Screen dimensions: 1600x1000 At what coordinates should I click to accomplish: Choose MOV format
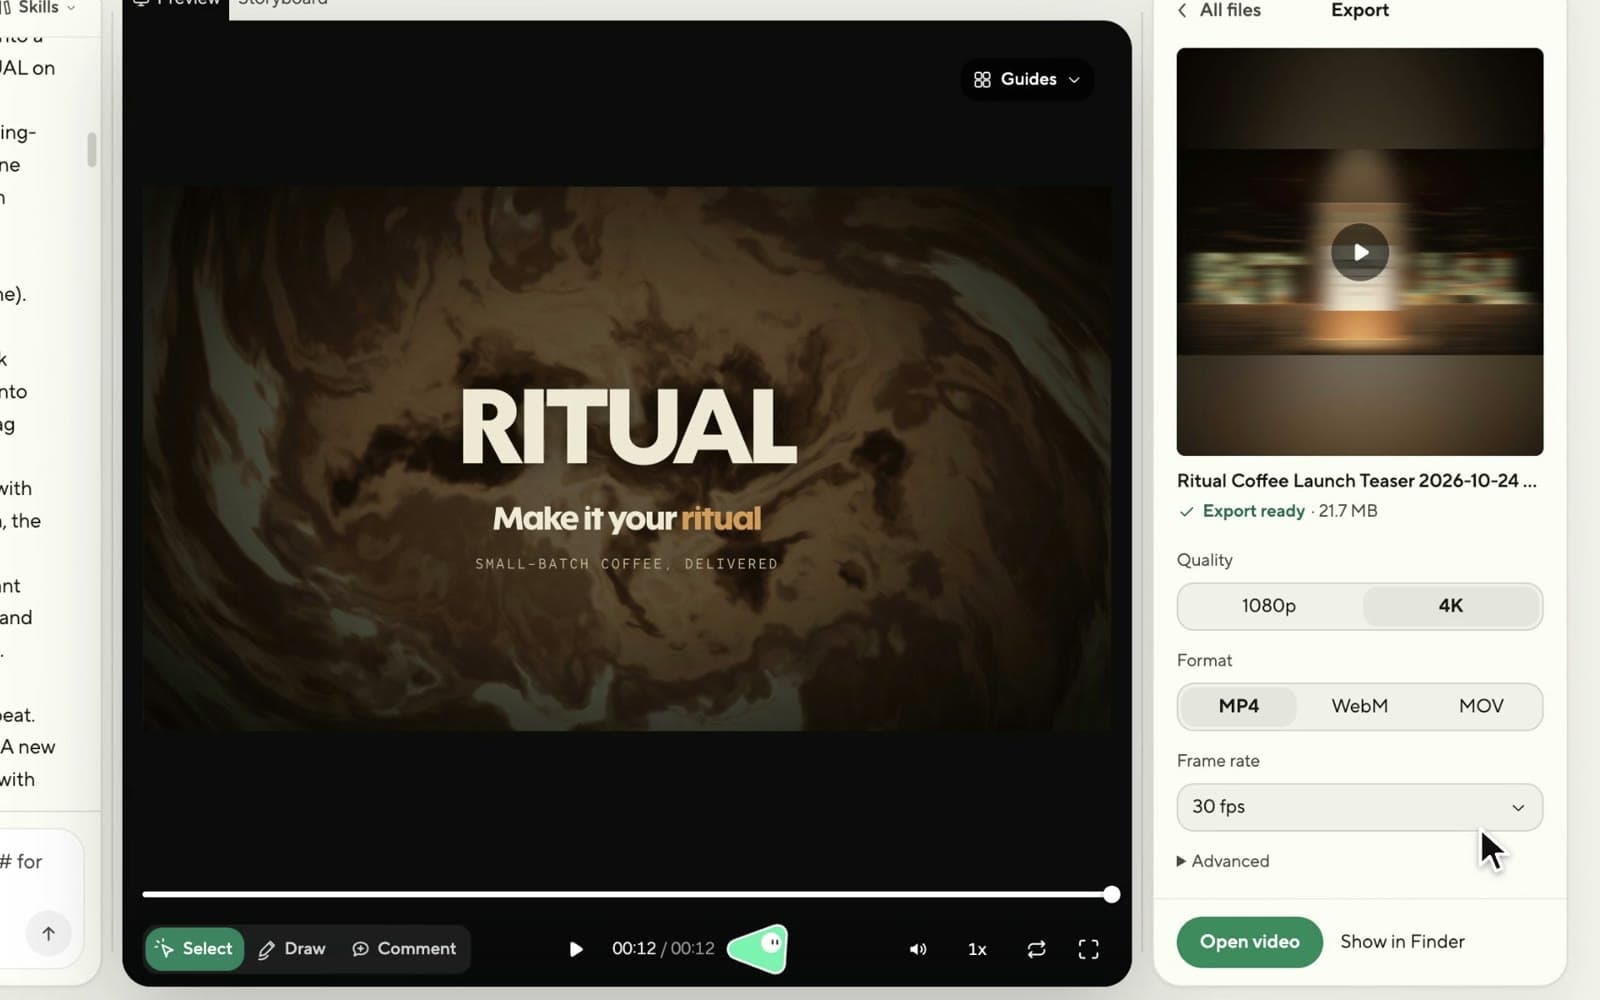1480,706
